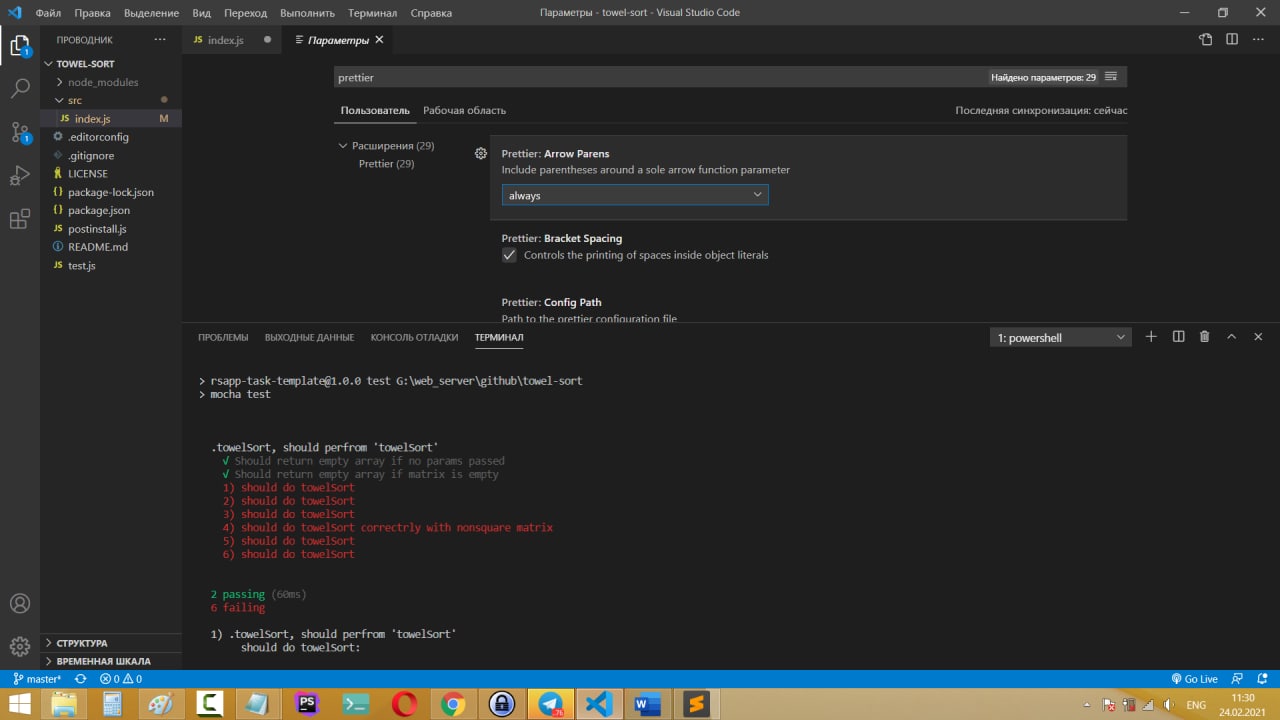This screenshot has width=1280, height=720.
Task: Switch to КОНСОЛЬ ОТЛАДКИ panel tab
Action: point(414,337)
